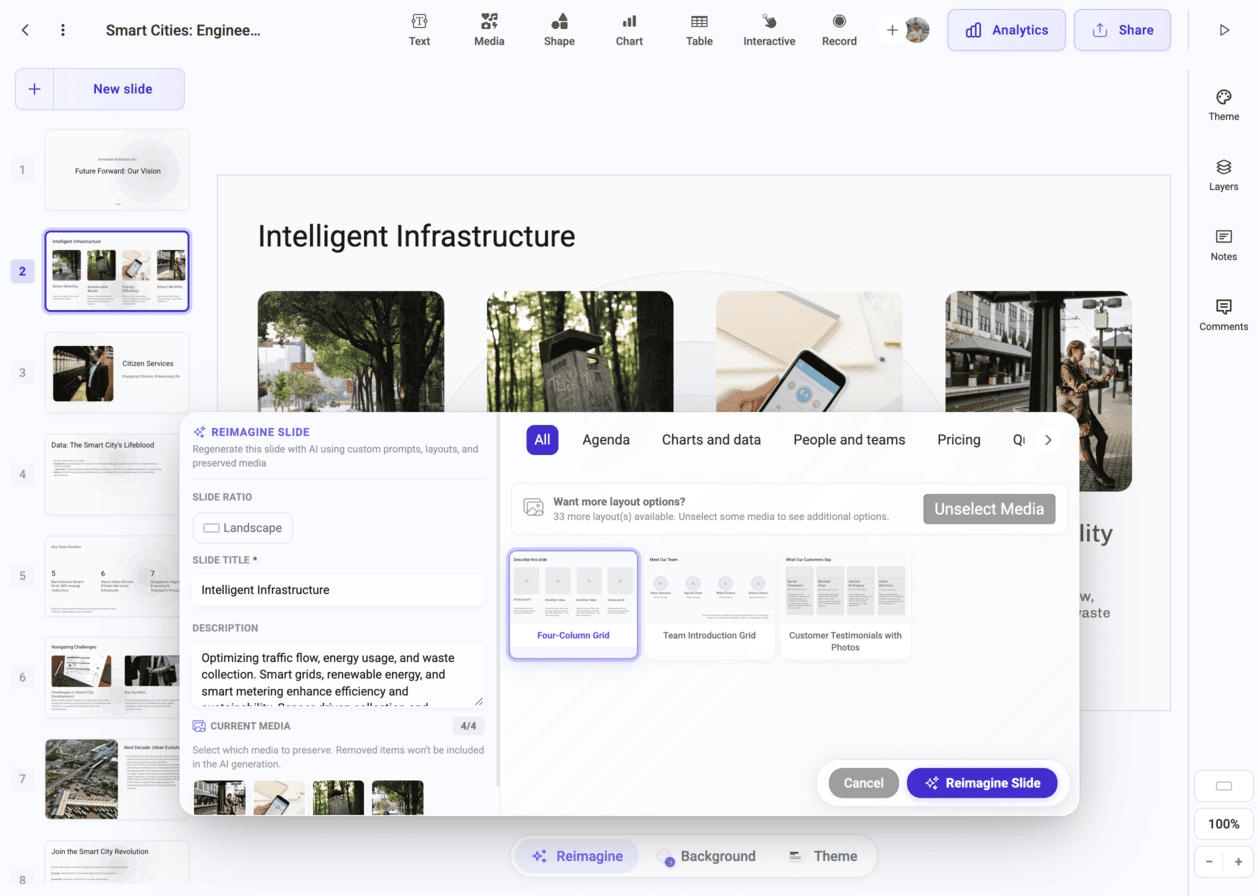Select the Four-Column Grid layout
This screenshot has height=896, width=1259.
point(573,603)
